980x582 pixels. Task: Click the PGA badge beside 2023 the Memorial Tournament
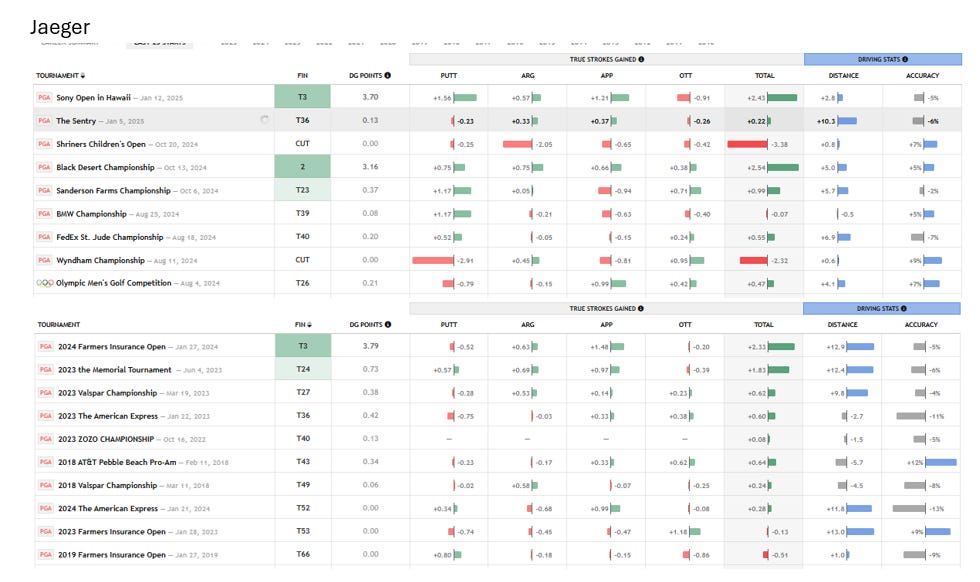coord(46,369)
